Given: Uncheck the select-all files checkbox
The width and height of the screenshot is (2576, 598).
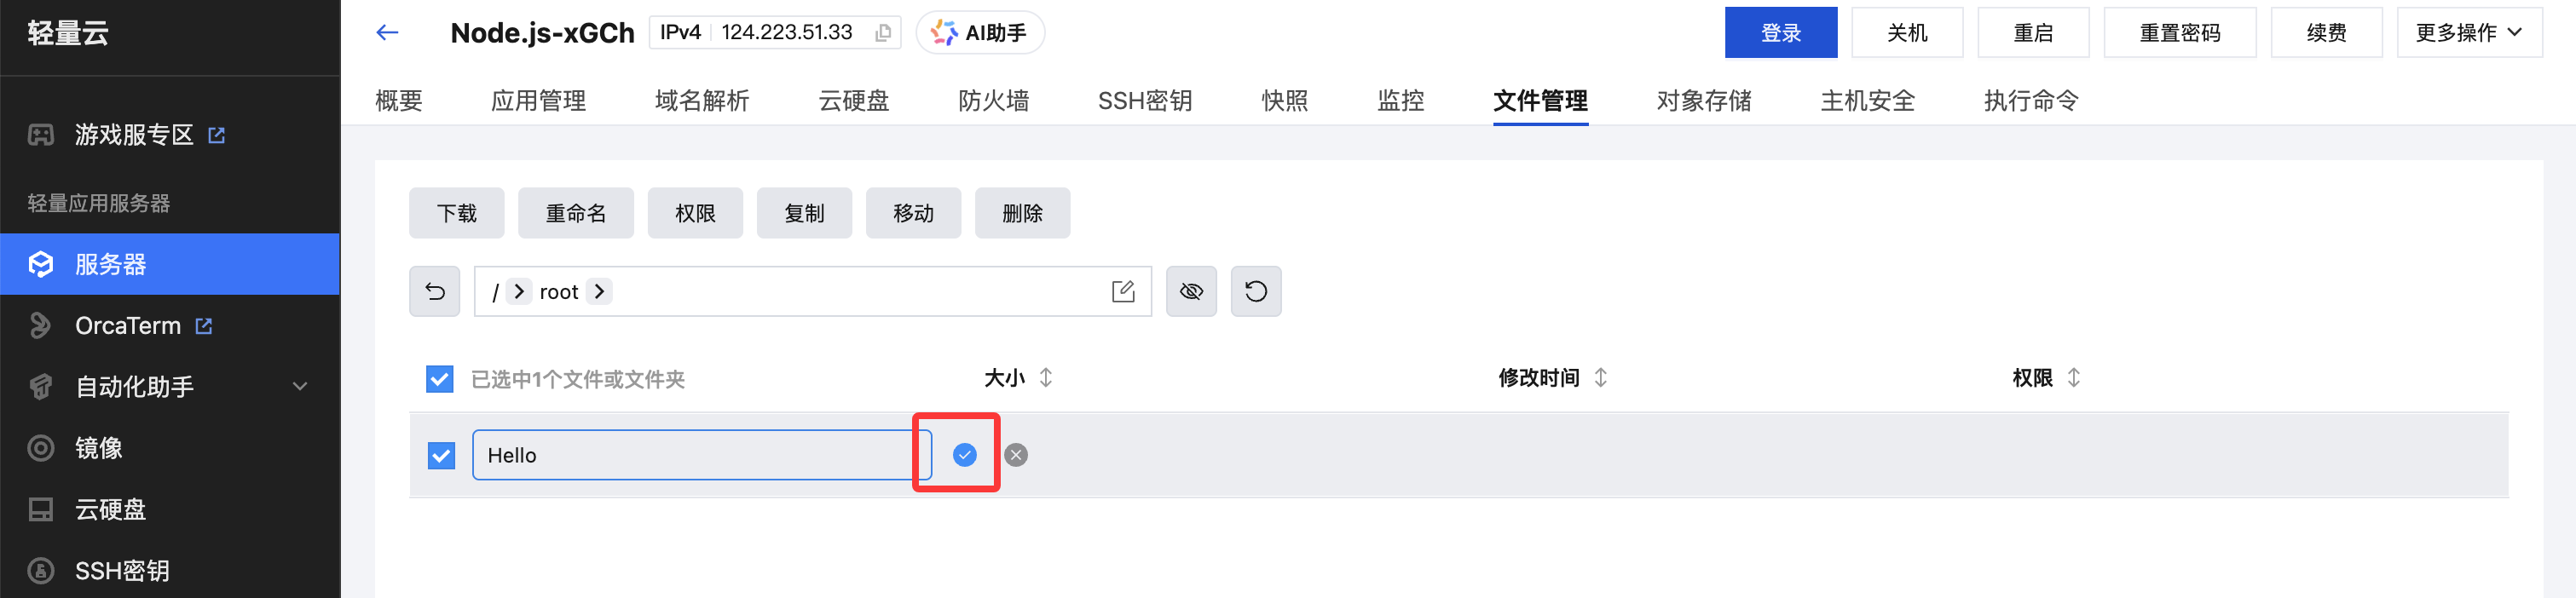Looking at the screenshot, I should [440, 379].
